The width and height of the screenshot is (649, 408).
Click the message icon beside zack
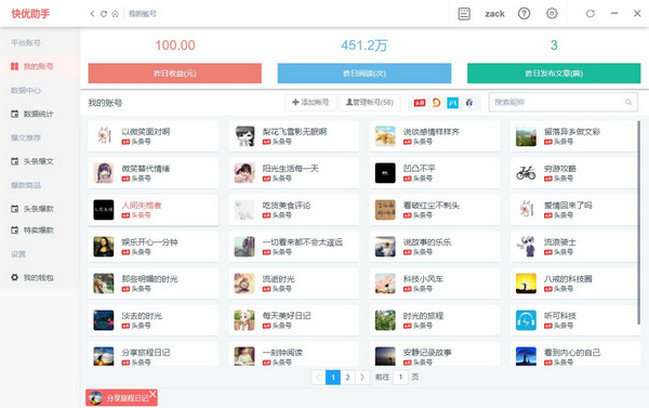coord(464,14)
